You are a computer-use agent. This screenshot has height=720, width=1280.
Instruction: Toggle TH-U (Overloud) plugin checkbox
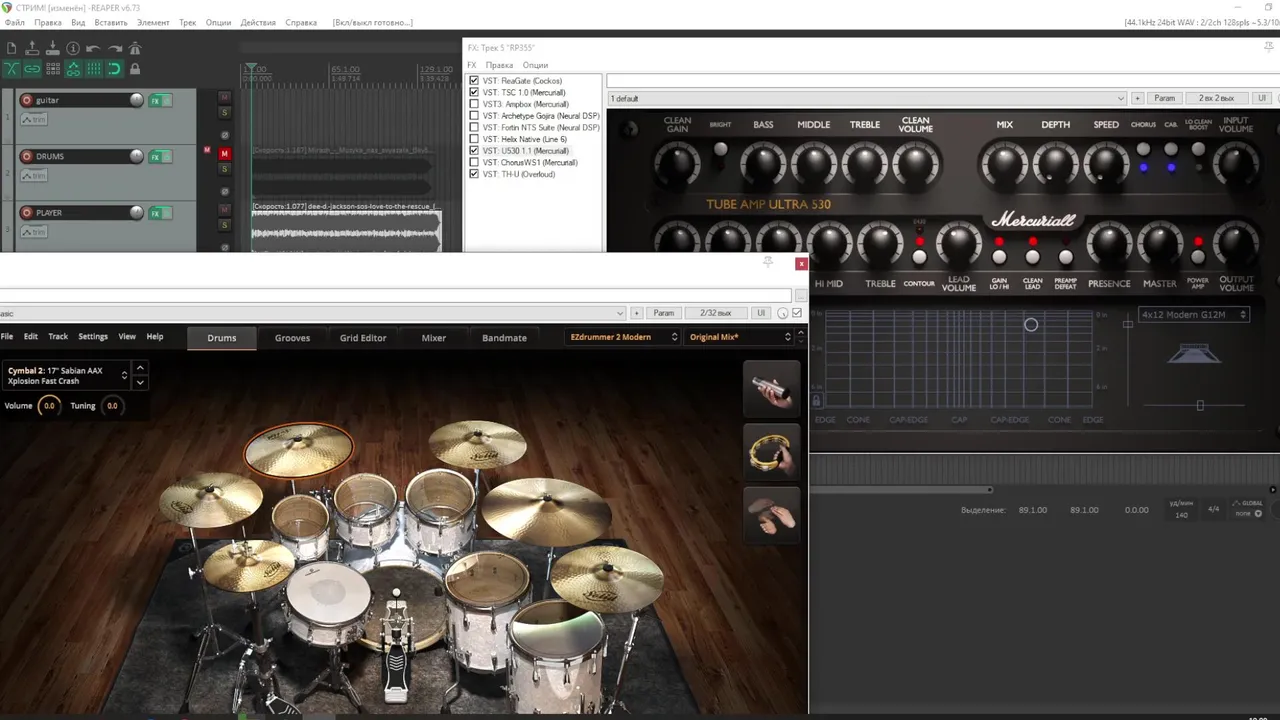(x=474, y=174)
